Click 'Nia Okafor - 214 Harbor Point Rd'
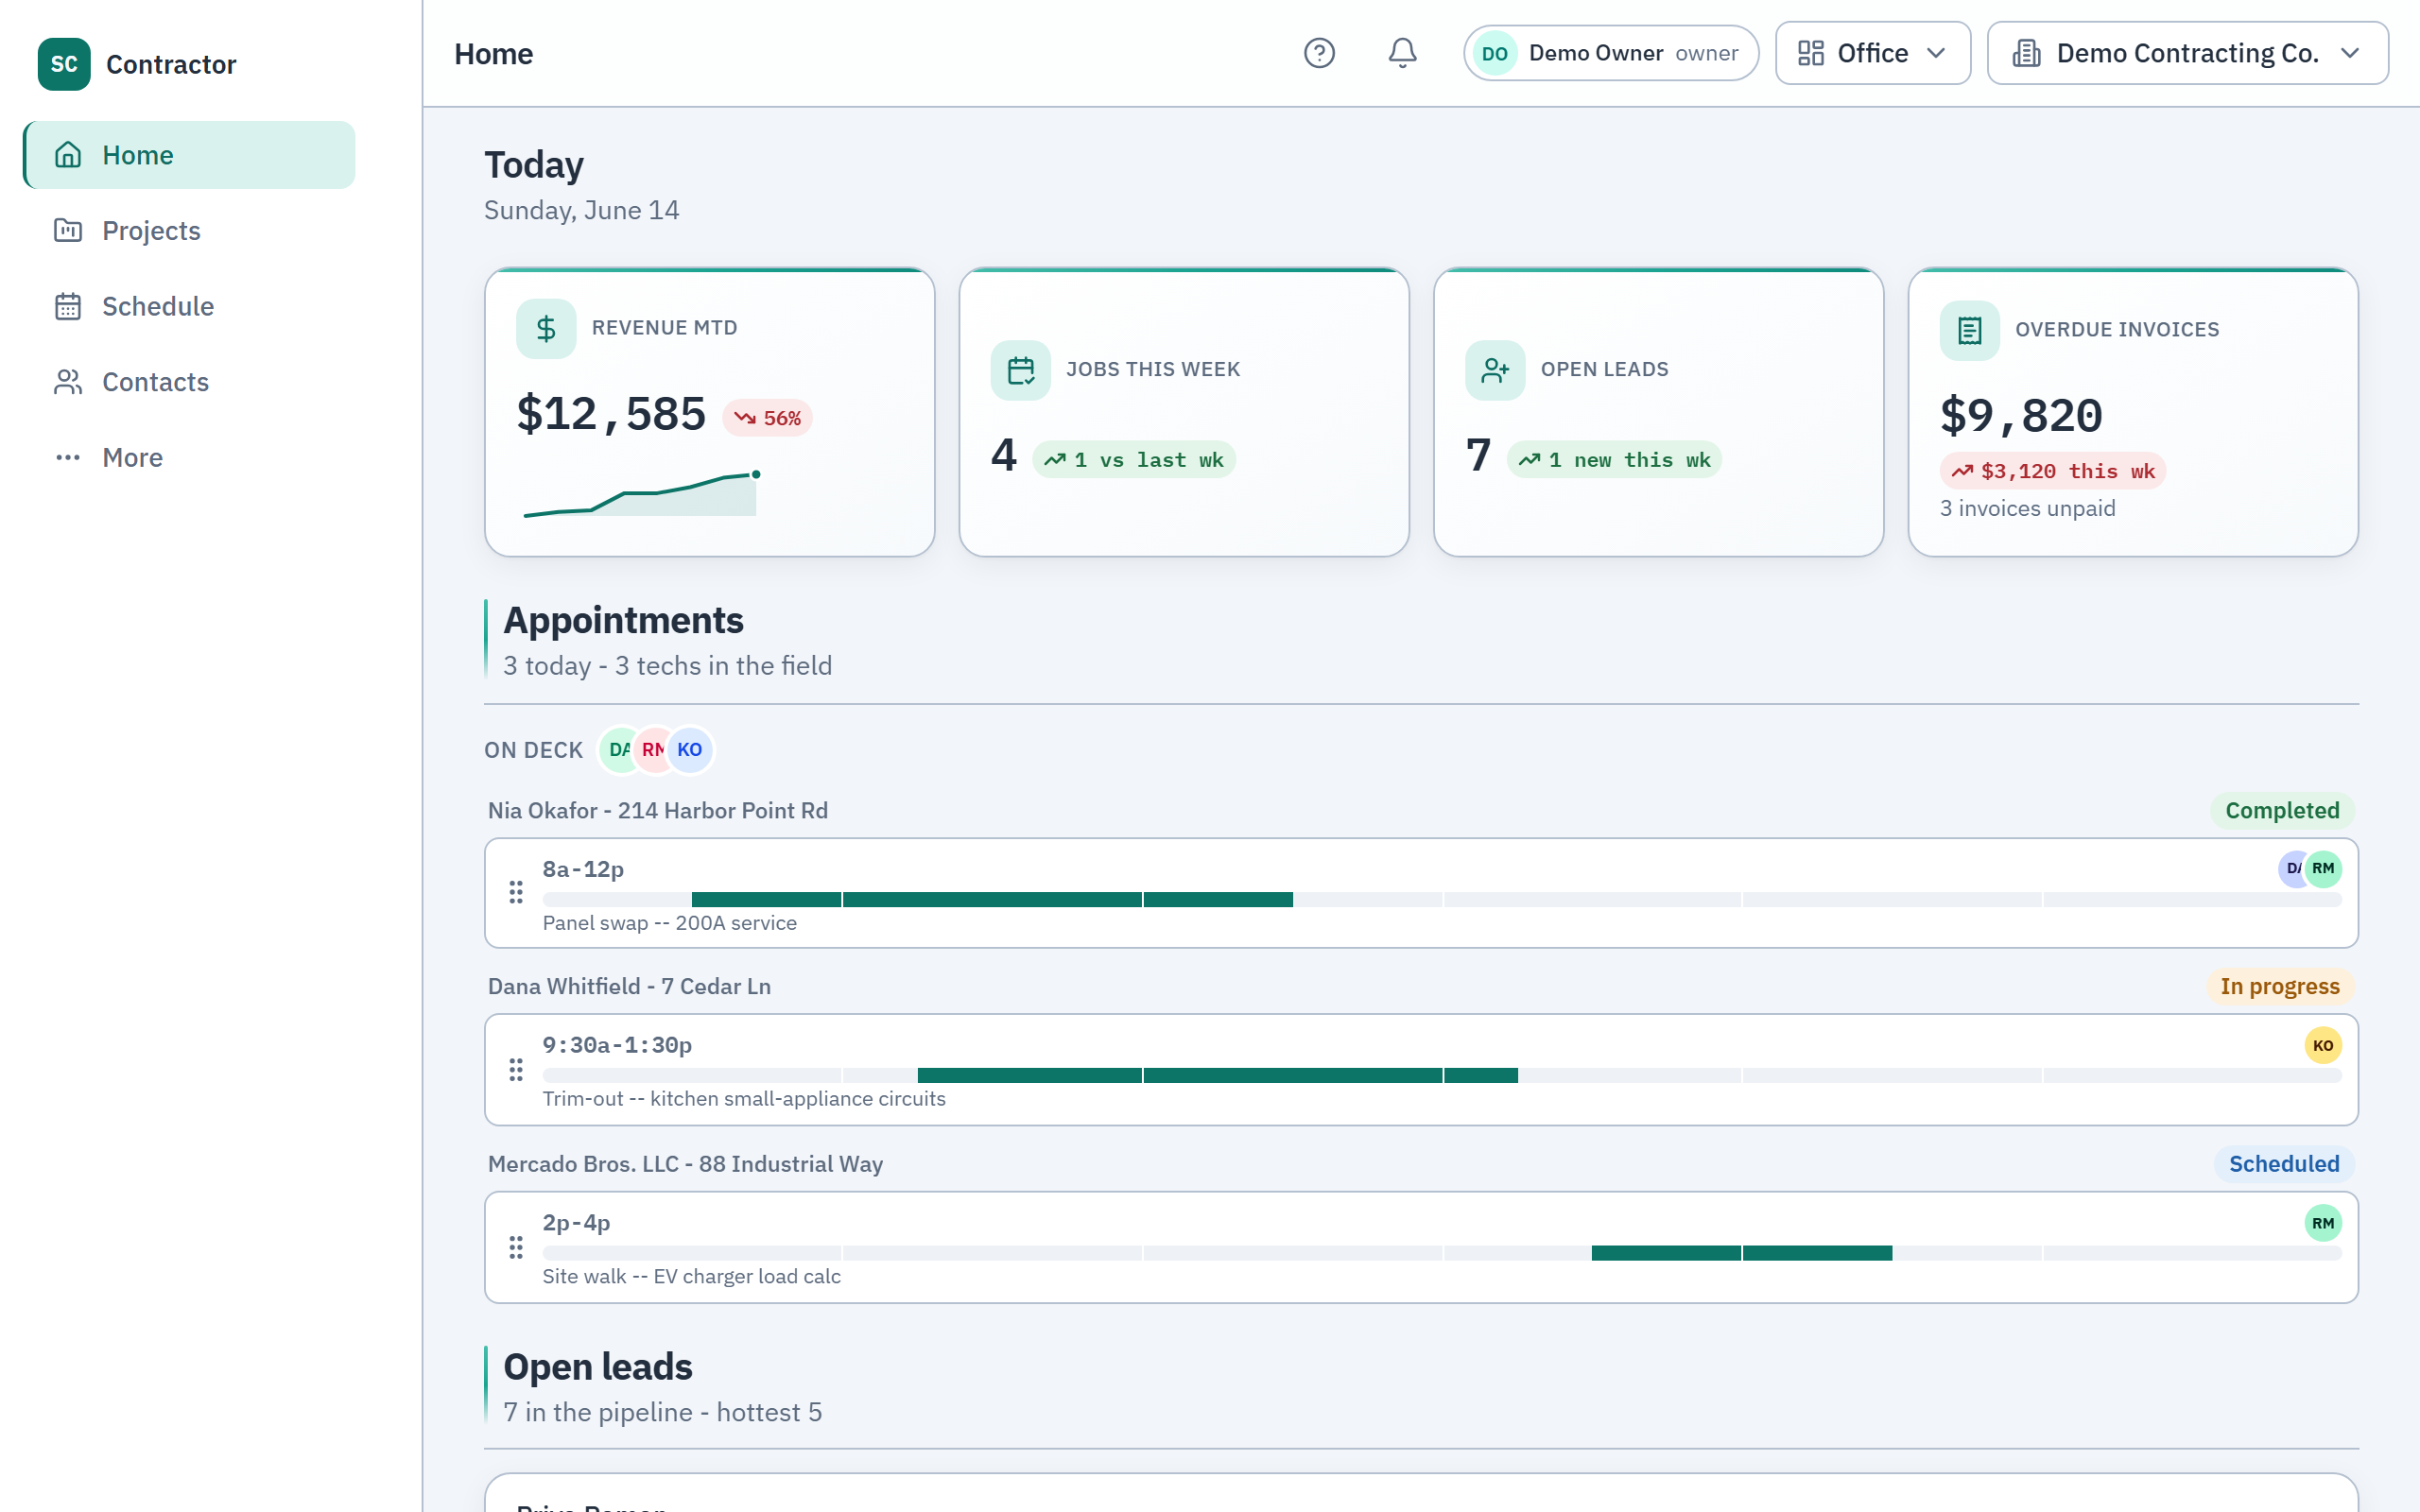2420x1512 pixels. tap(658, 811)
